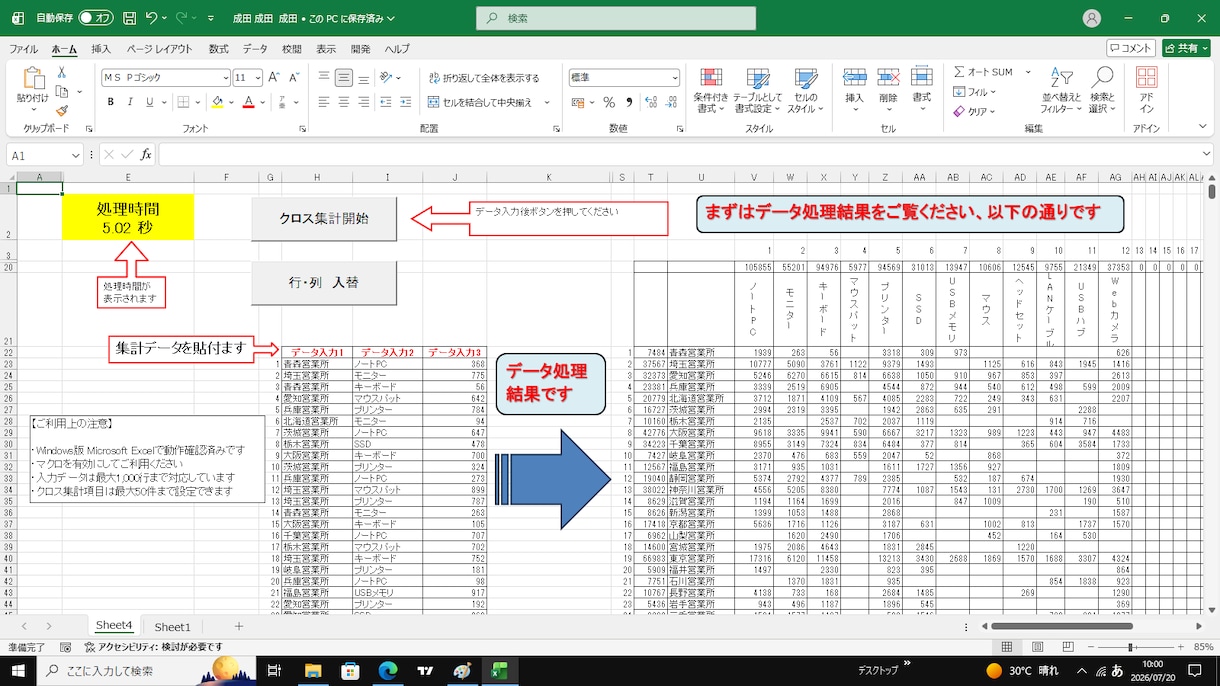Screen dimensions: 1220x686
Task: Click the Undo arrow in title bar
Action: point(151,18)
